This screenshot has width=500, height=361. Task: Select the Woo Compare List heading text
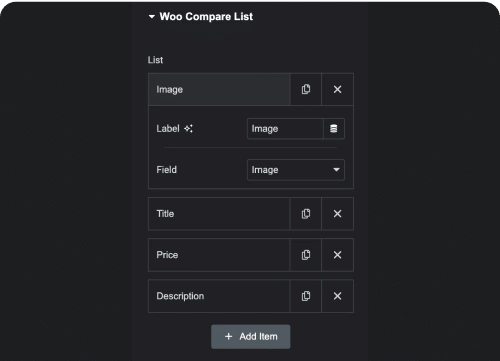[206, 16]
